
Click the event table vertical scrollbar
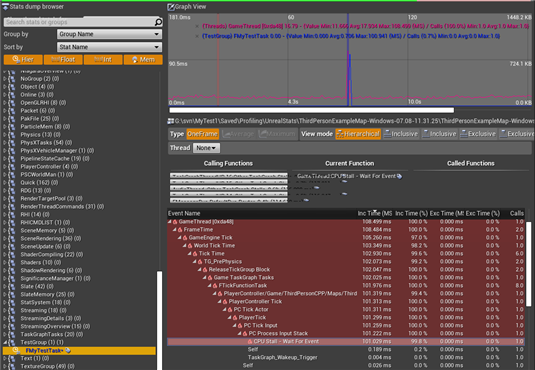pyautogui.click(x=529, y=264)
